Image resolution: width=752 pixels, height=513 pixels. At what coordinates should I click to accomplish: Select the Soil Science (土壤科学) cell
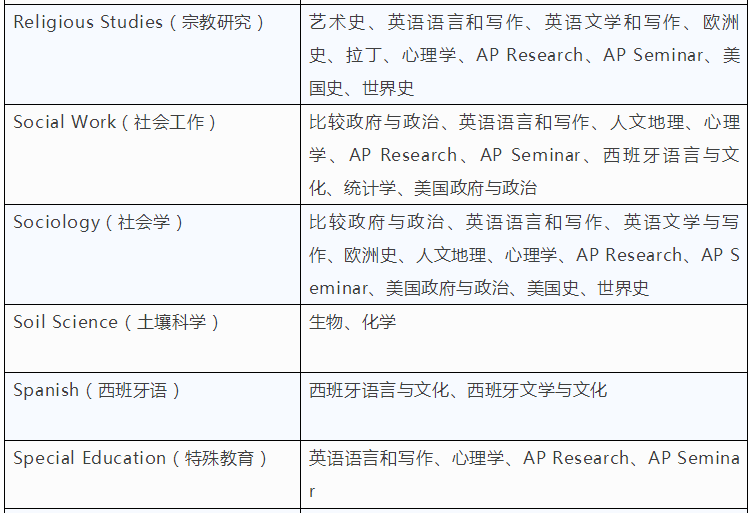tap(116, 322)
